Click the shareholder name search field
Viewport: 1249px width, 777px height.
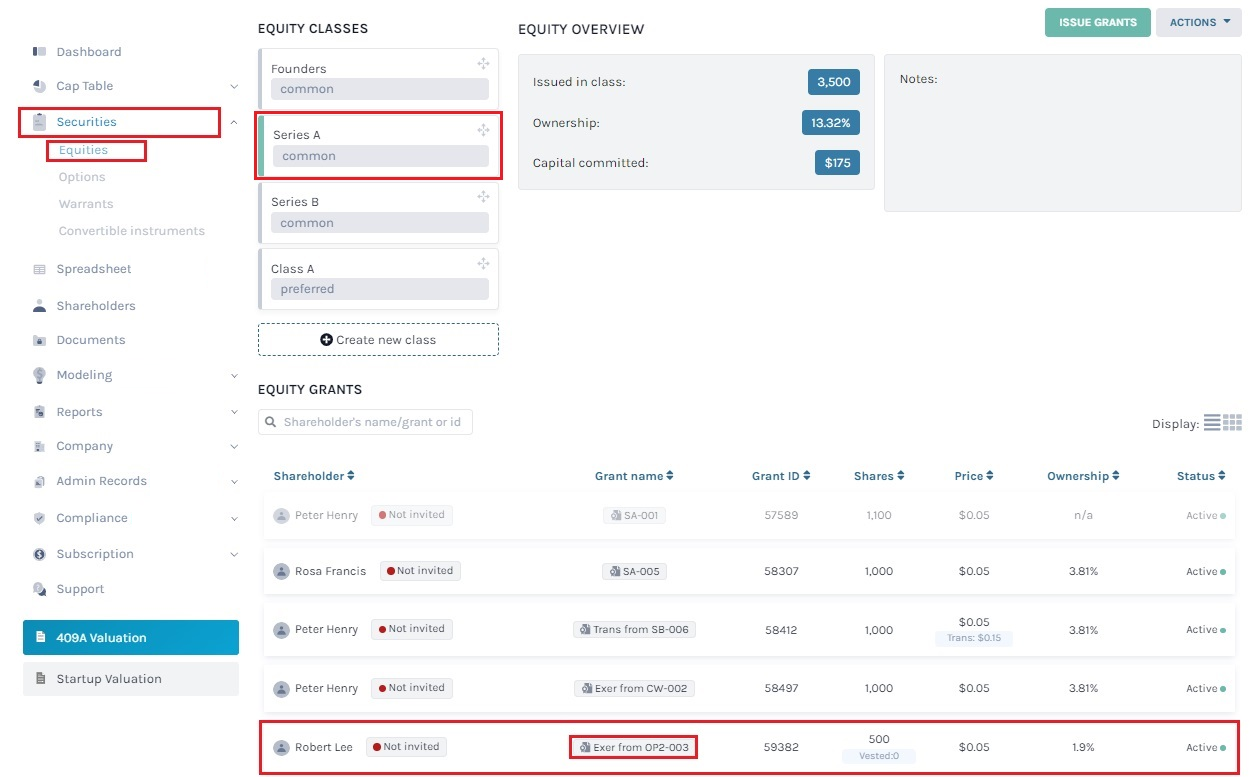(x=365, y=422)
